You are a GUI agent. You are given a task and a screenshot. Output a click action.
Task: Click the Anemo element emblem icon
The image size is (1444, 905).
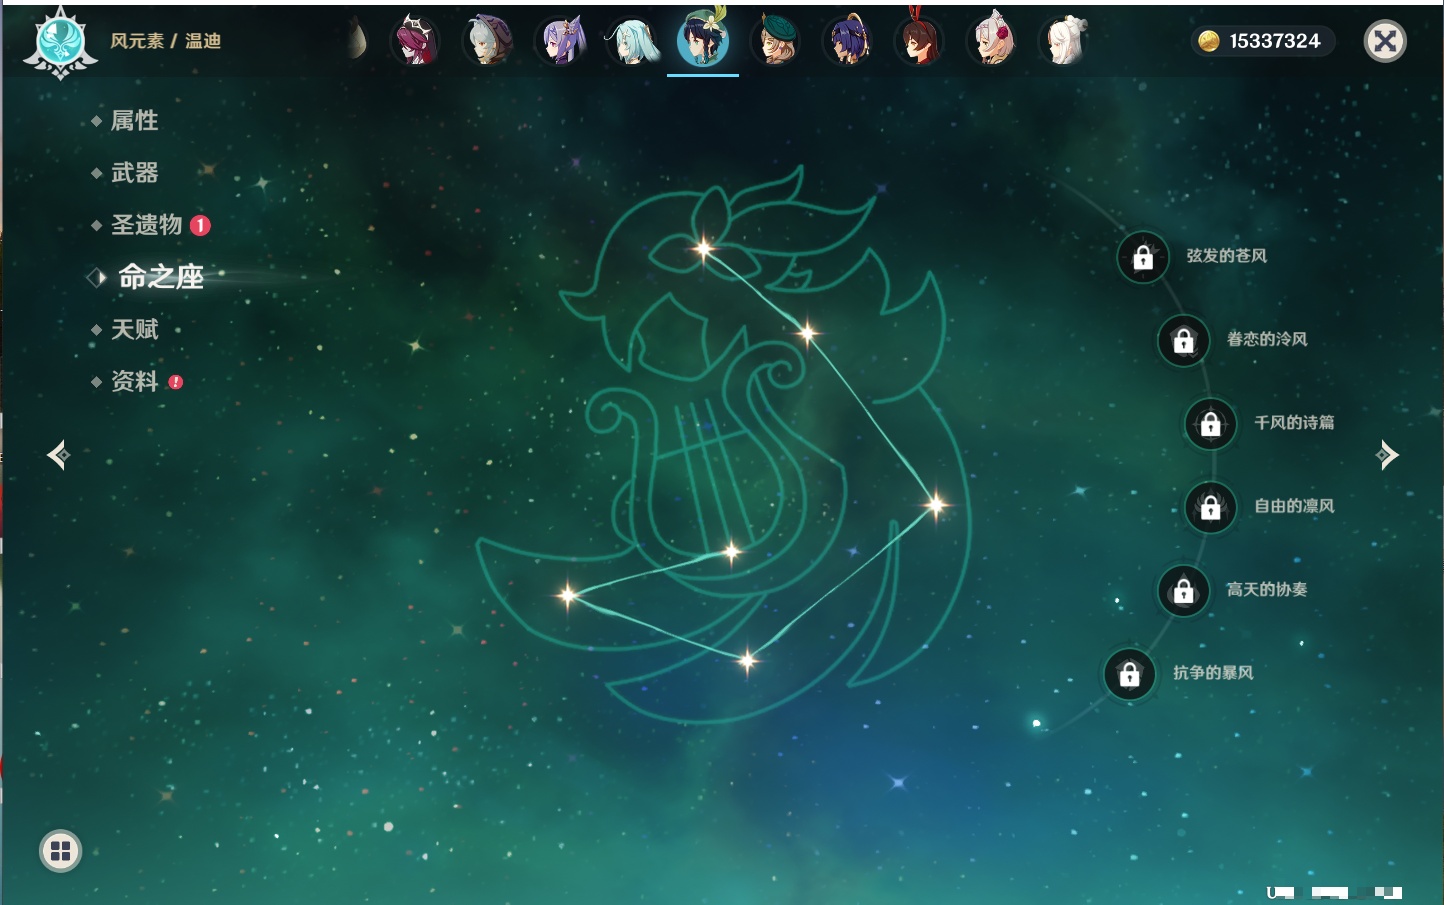coord(60,42)
